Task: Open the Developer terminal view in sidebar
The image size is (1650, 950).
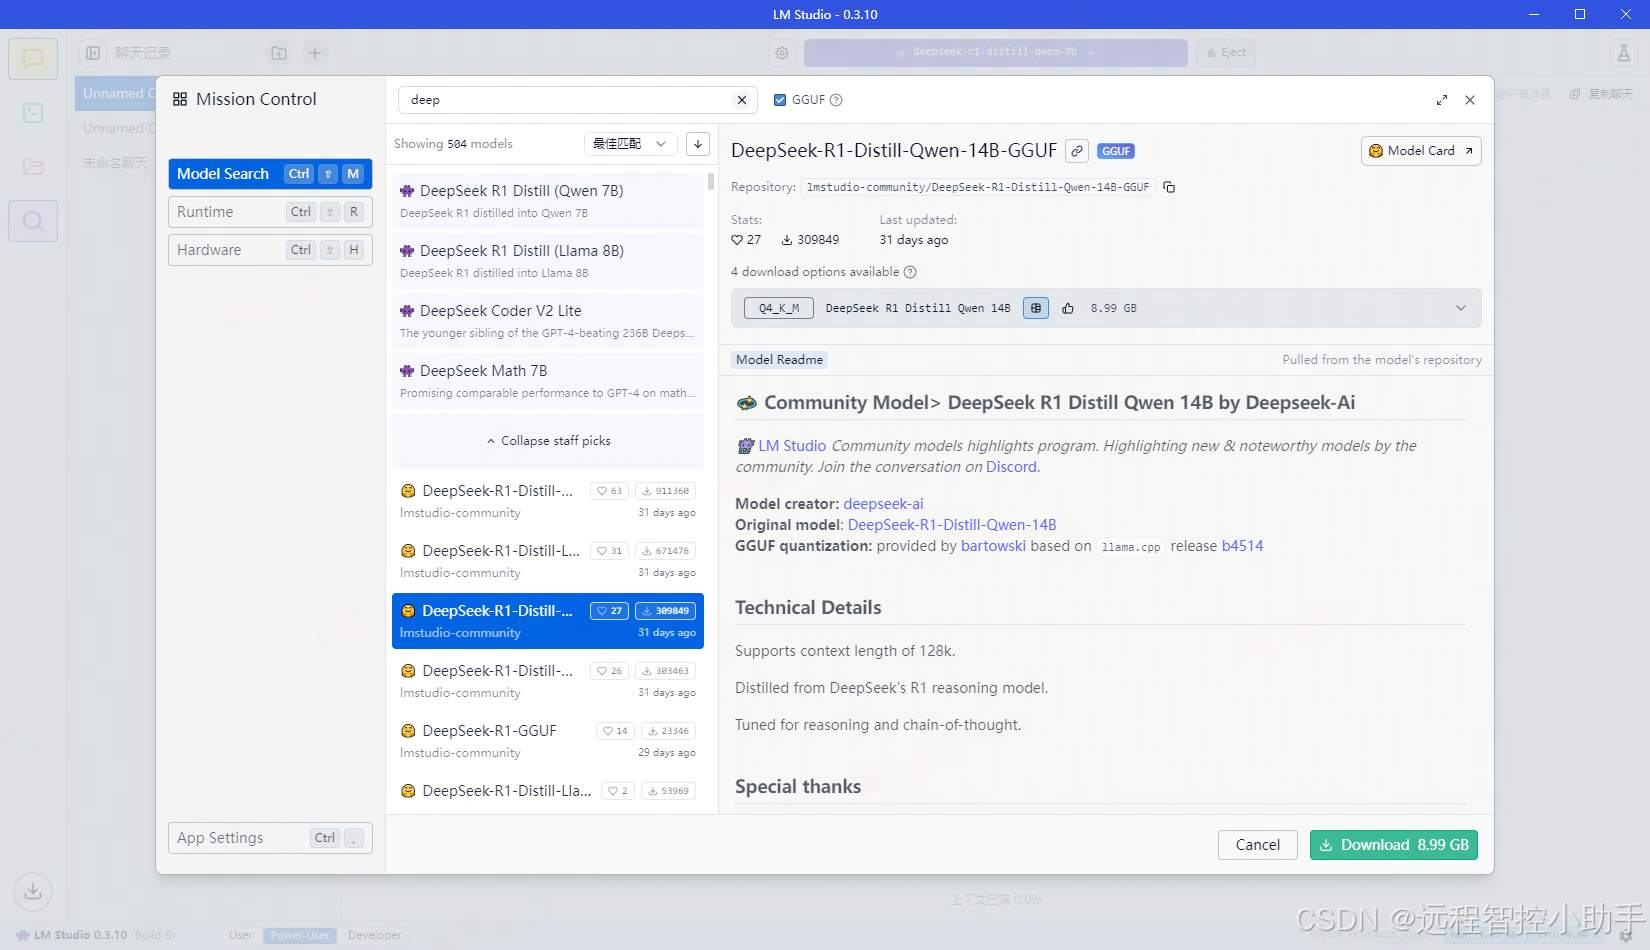Action: (33, 113)
